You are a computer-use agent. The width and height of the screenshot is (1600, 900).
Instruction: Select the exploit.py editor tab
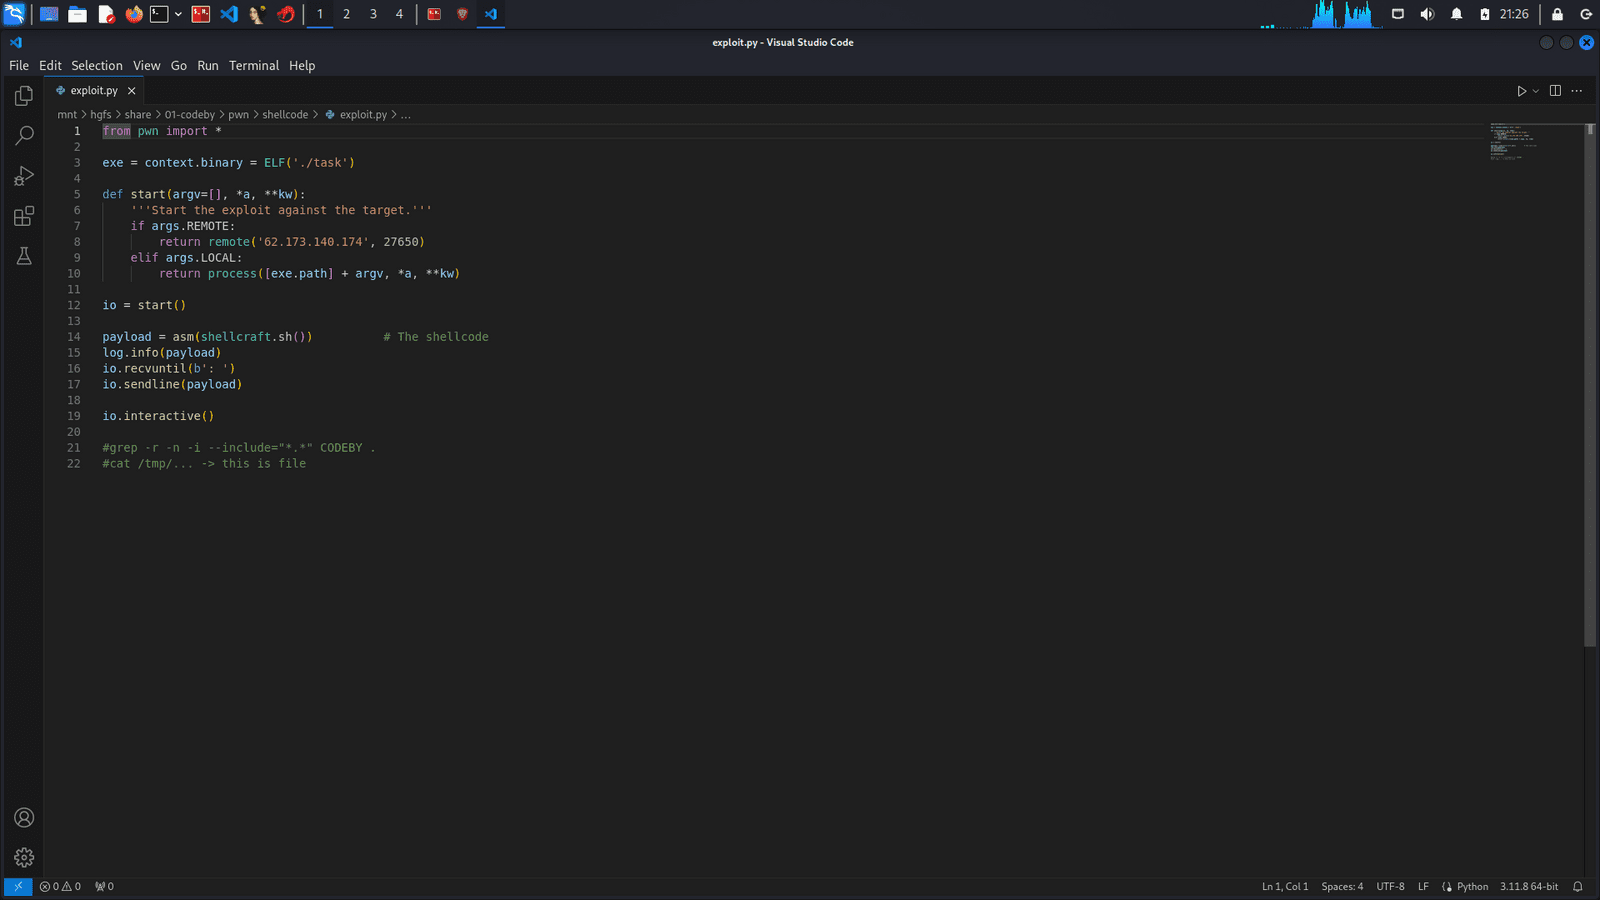pyautogui.click(x=94, y=91)
